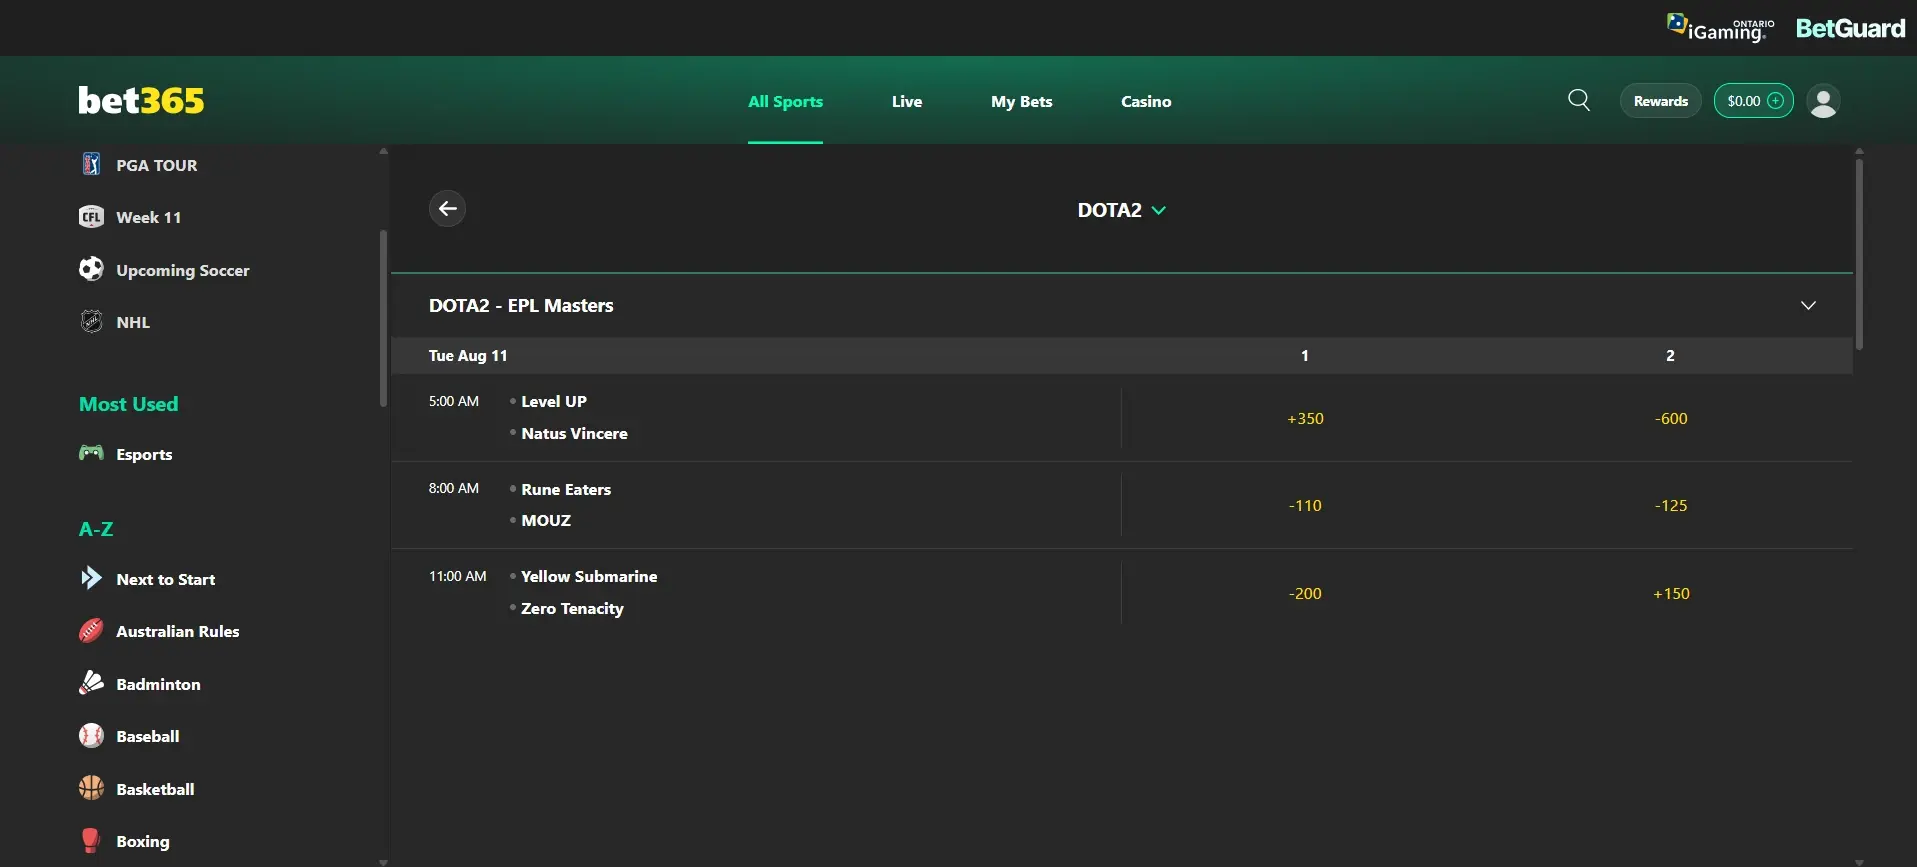This screenshot has height=867, width=1917.
Task: Select MOUZ odds -125
Action: click(1670, 505)
